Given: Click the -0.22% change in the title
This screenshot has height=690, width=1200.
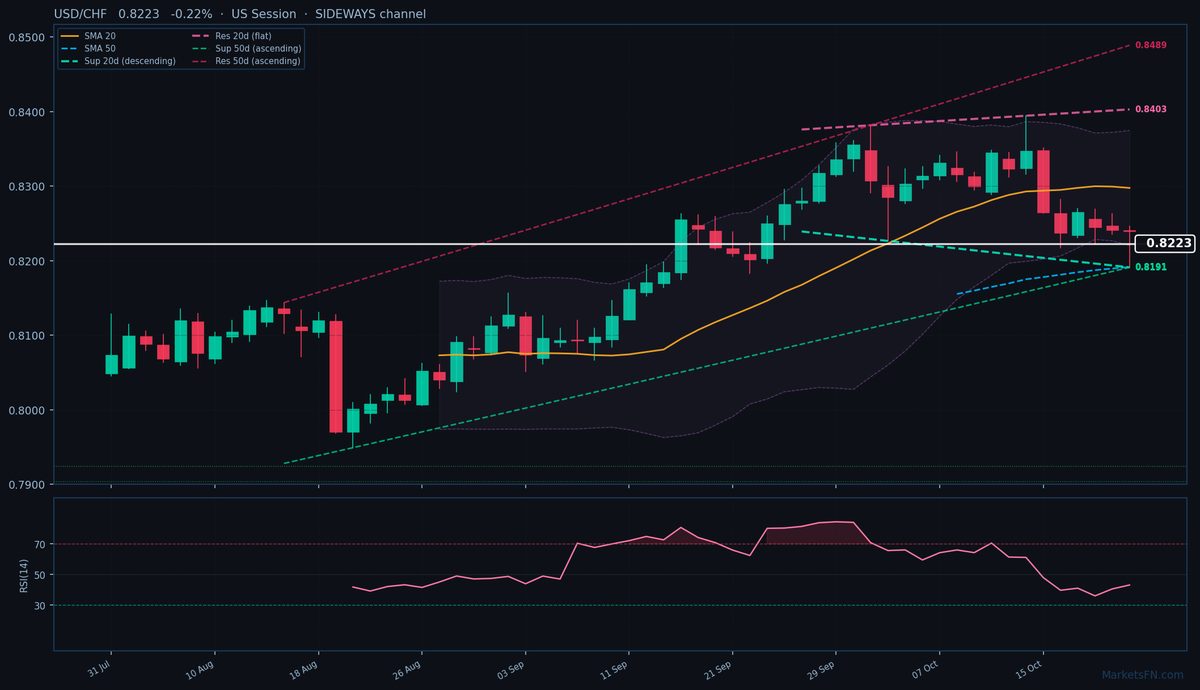Looking at the screenshot, I should 192,14.
